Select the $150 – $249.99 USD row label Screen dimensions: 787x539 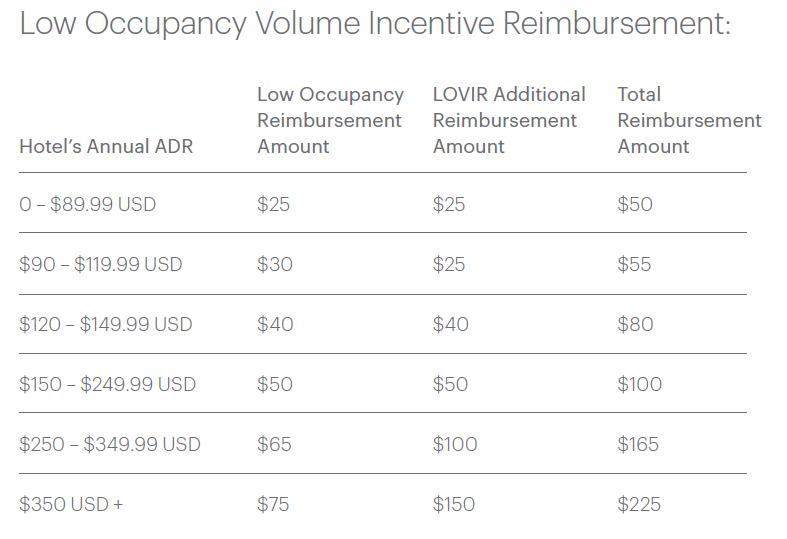click(108, 384)
